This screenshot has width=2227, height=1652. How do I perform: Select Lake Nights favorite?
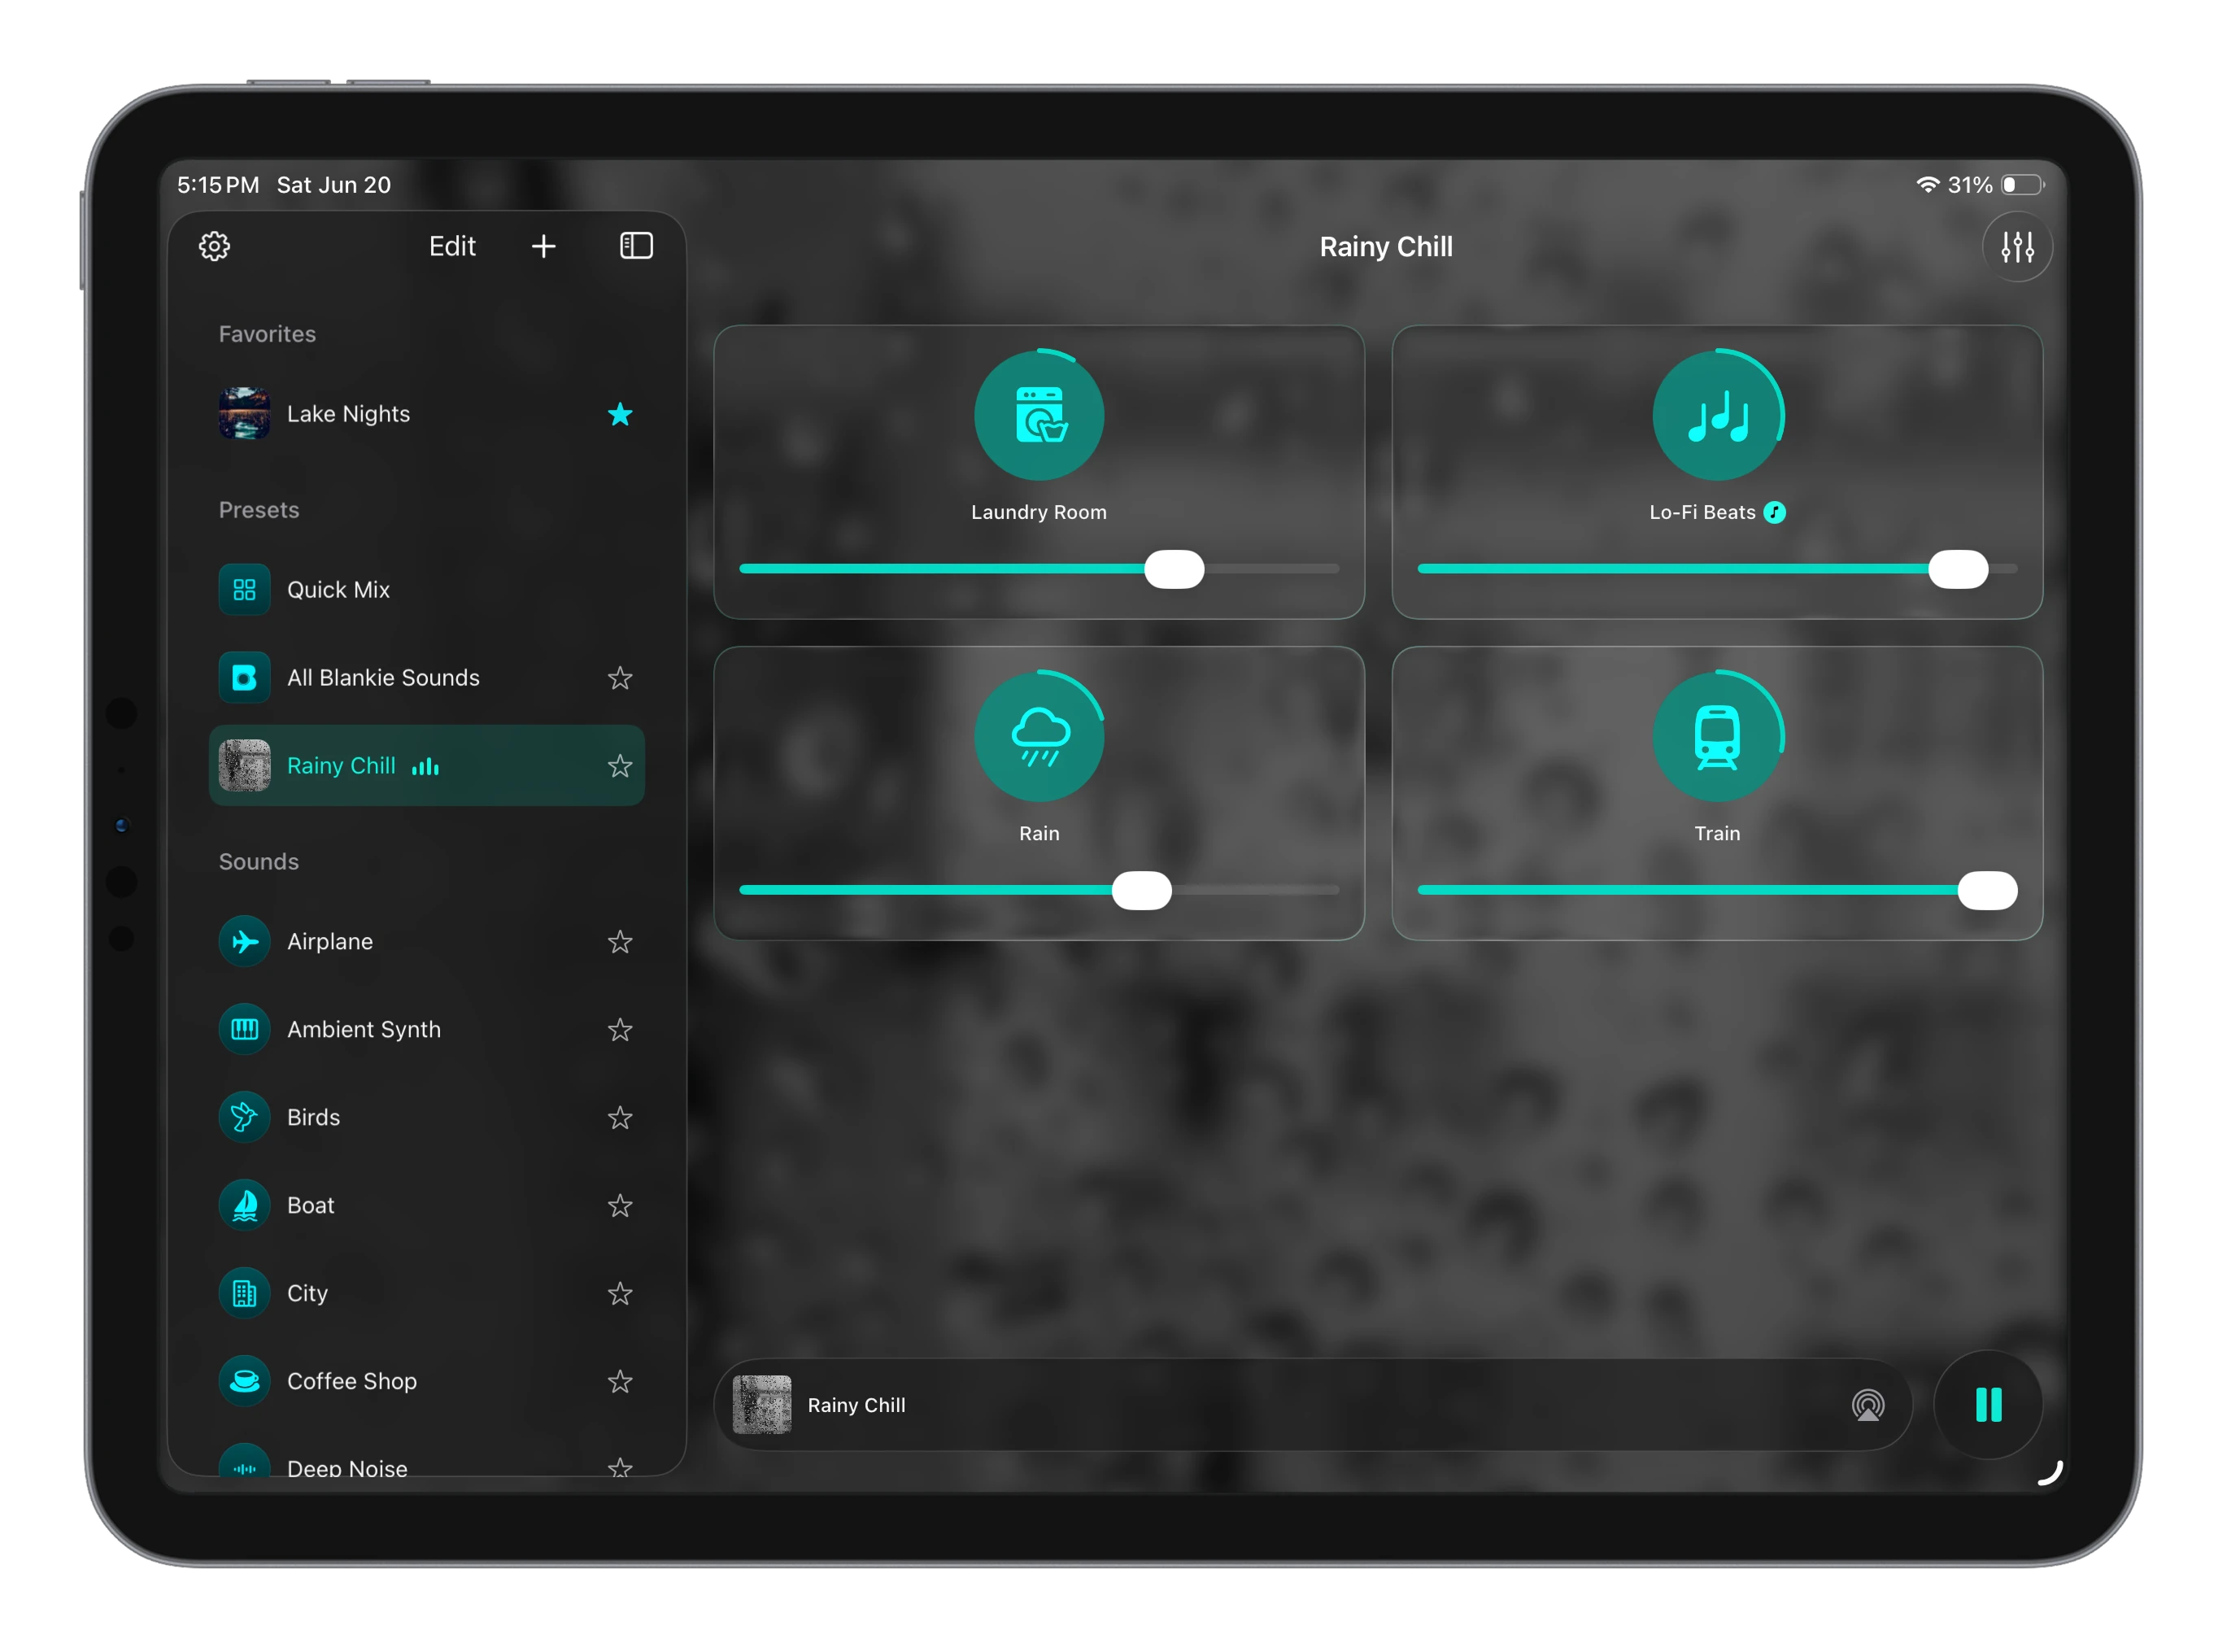pyautogui.click(x=426, y=414)
